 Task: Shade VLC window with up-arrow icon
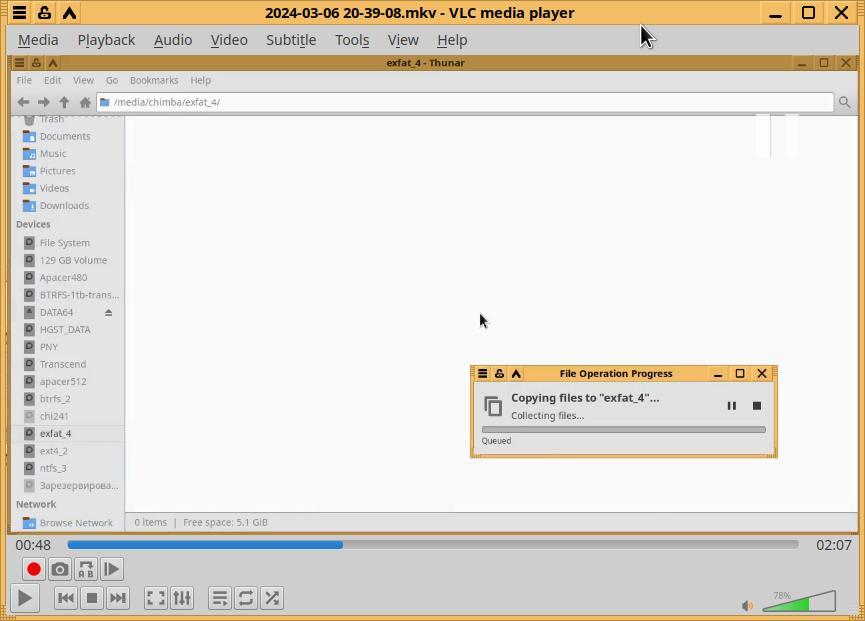pos(70,13)
